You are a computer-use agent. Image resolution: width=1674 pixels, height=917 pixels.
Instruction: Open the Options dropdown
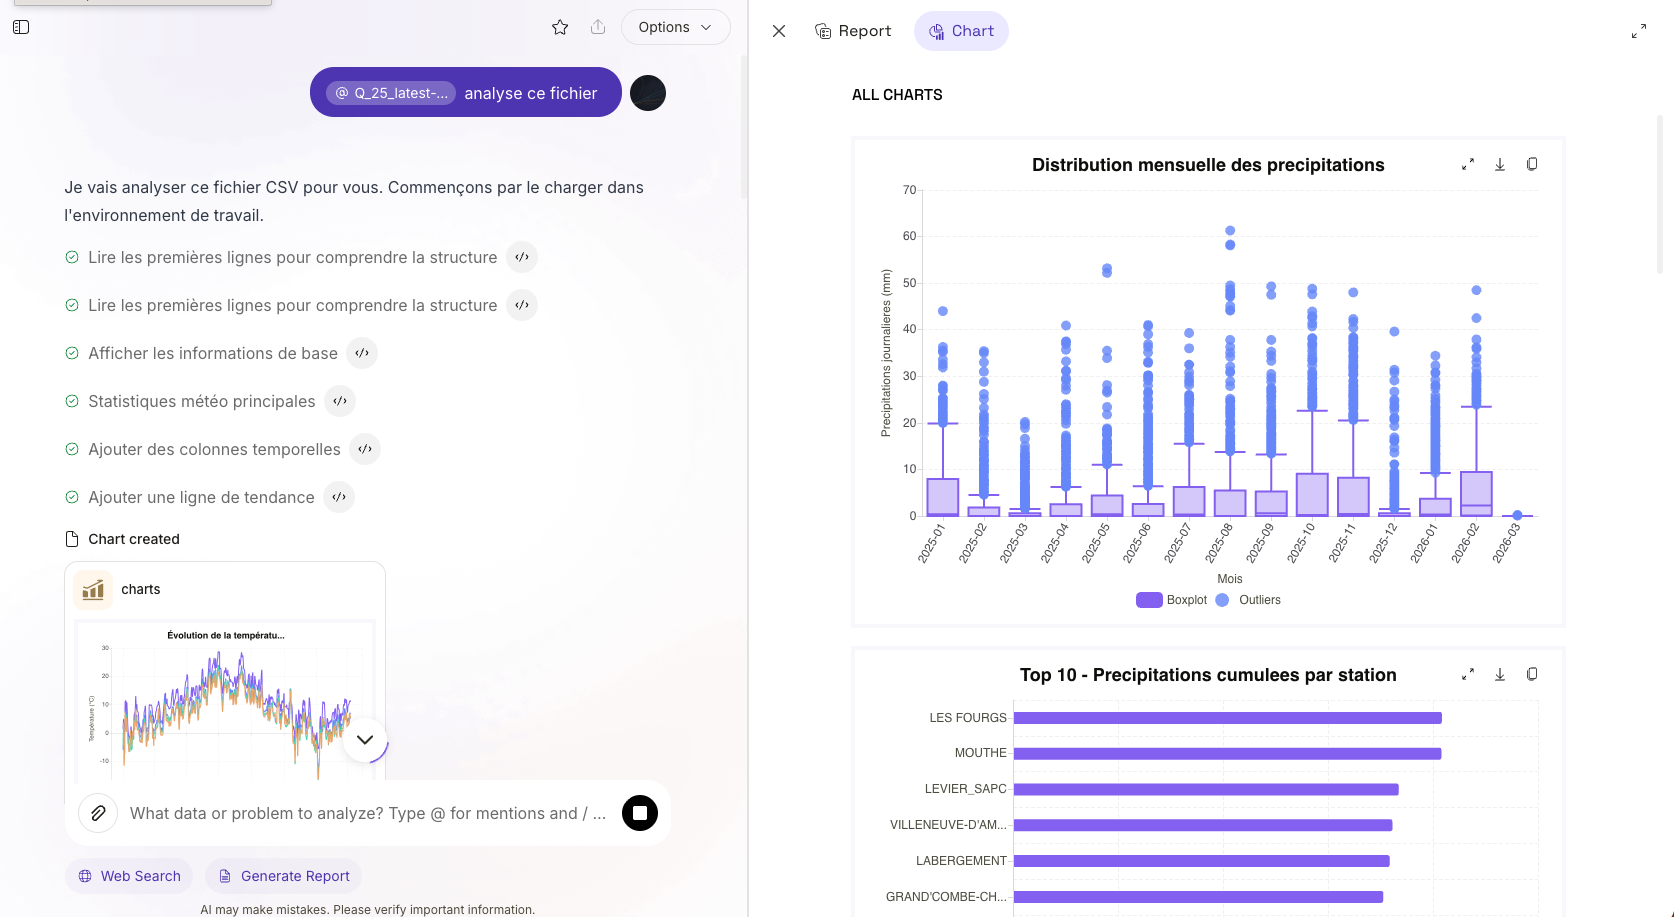point(676,27)
